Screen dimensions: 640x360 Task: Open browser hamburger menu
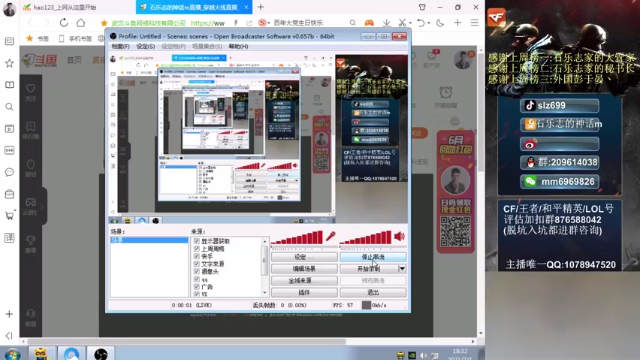pos(474,23)
